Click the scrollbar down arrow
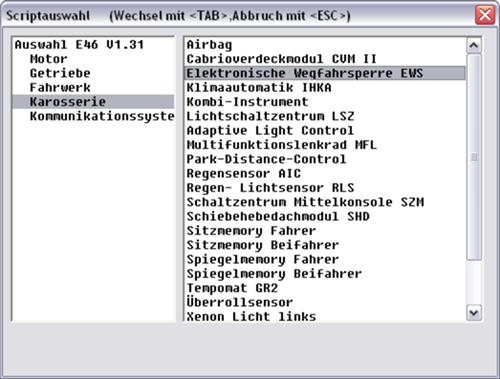Screen dimensions: 500x379 474,313
